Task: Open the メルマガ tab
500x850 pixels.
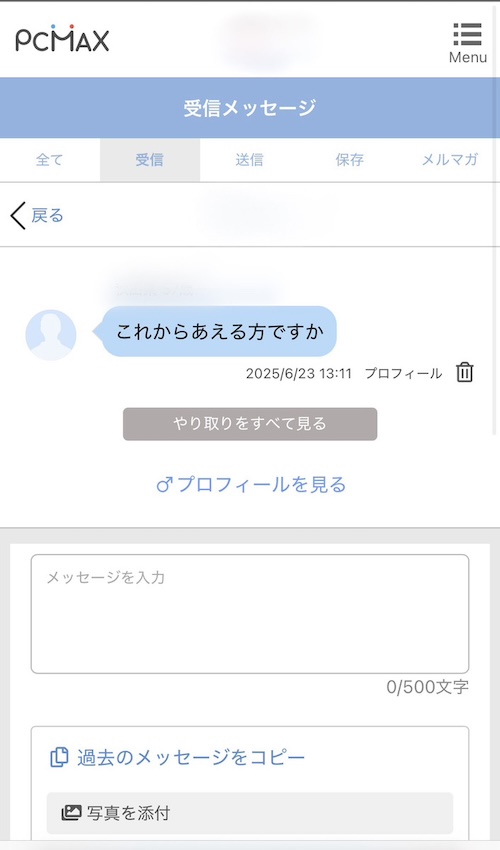Action: pos(450,160)
